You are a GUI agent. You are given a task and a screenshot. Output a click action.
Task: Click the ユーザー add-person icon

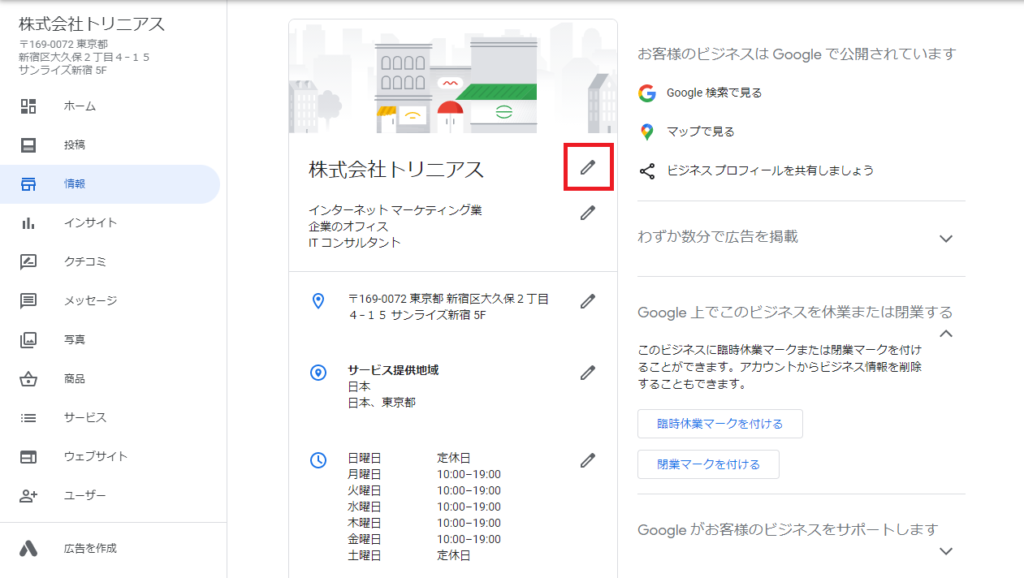28,496
